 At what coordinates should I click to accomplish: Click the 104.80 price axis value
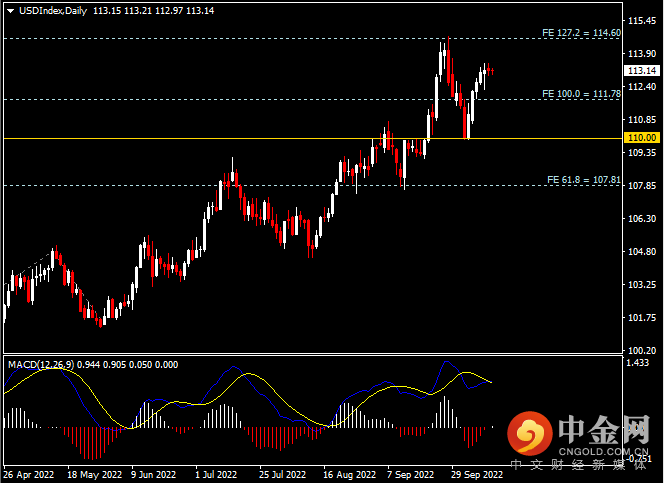[642, 252]
